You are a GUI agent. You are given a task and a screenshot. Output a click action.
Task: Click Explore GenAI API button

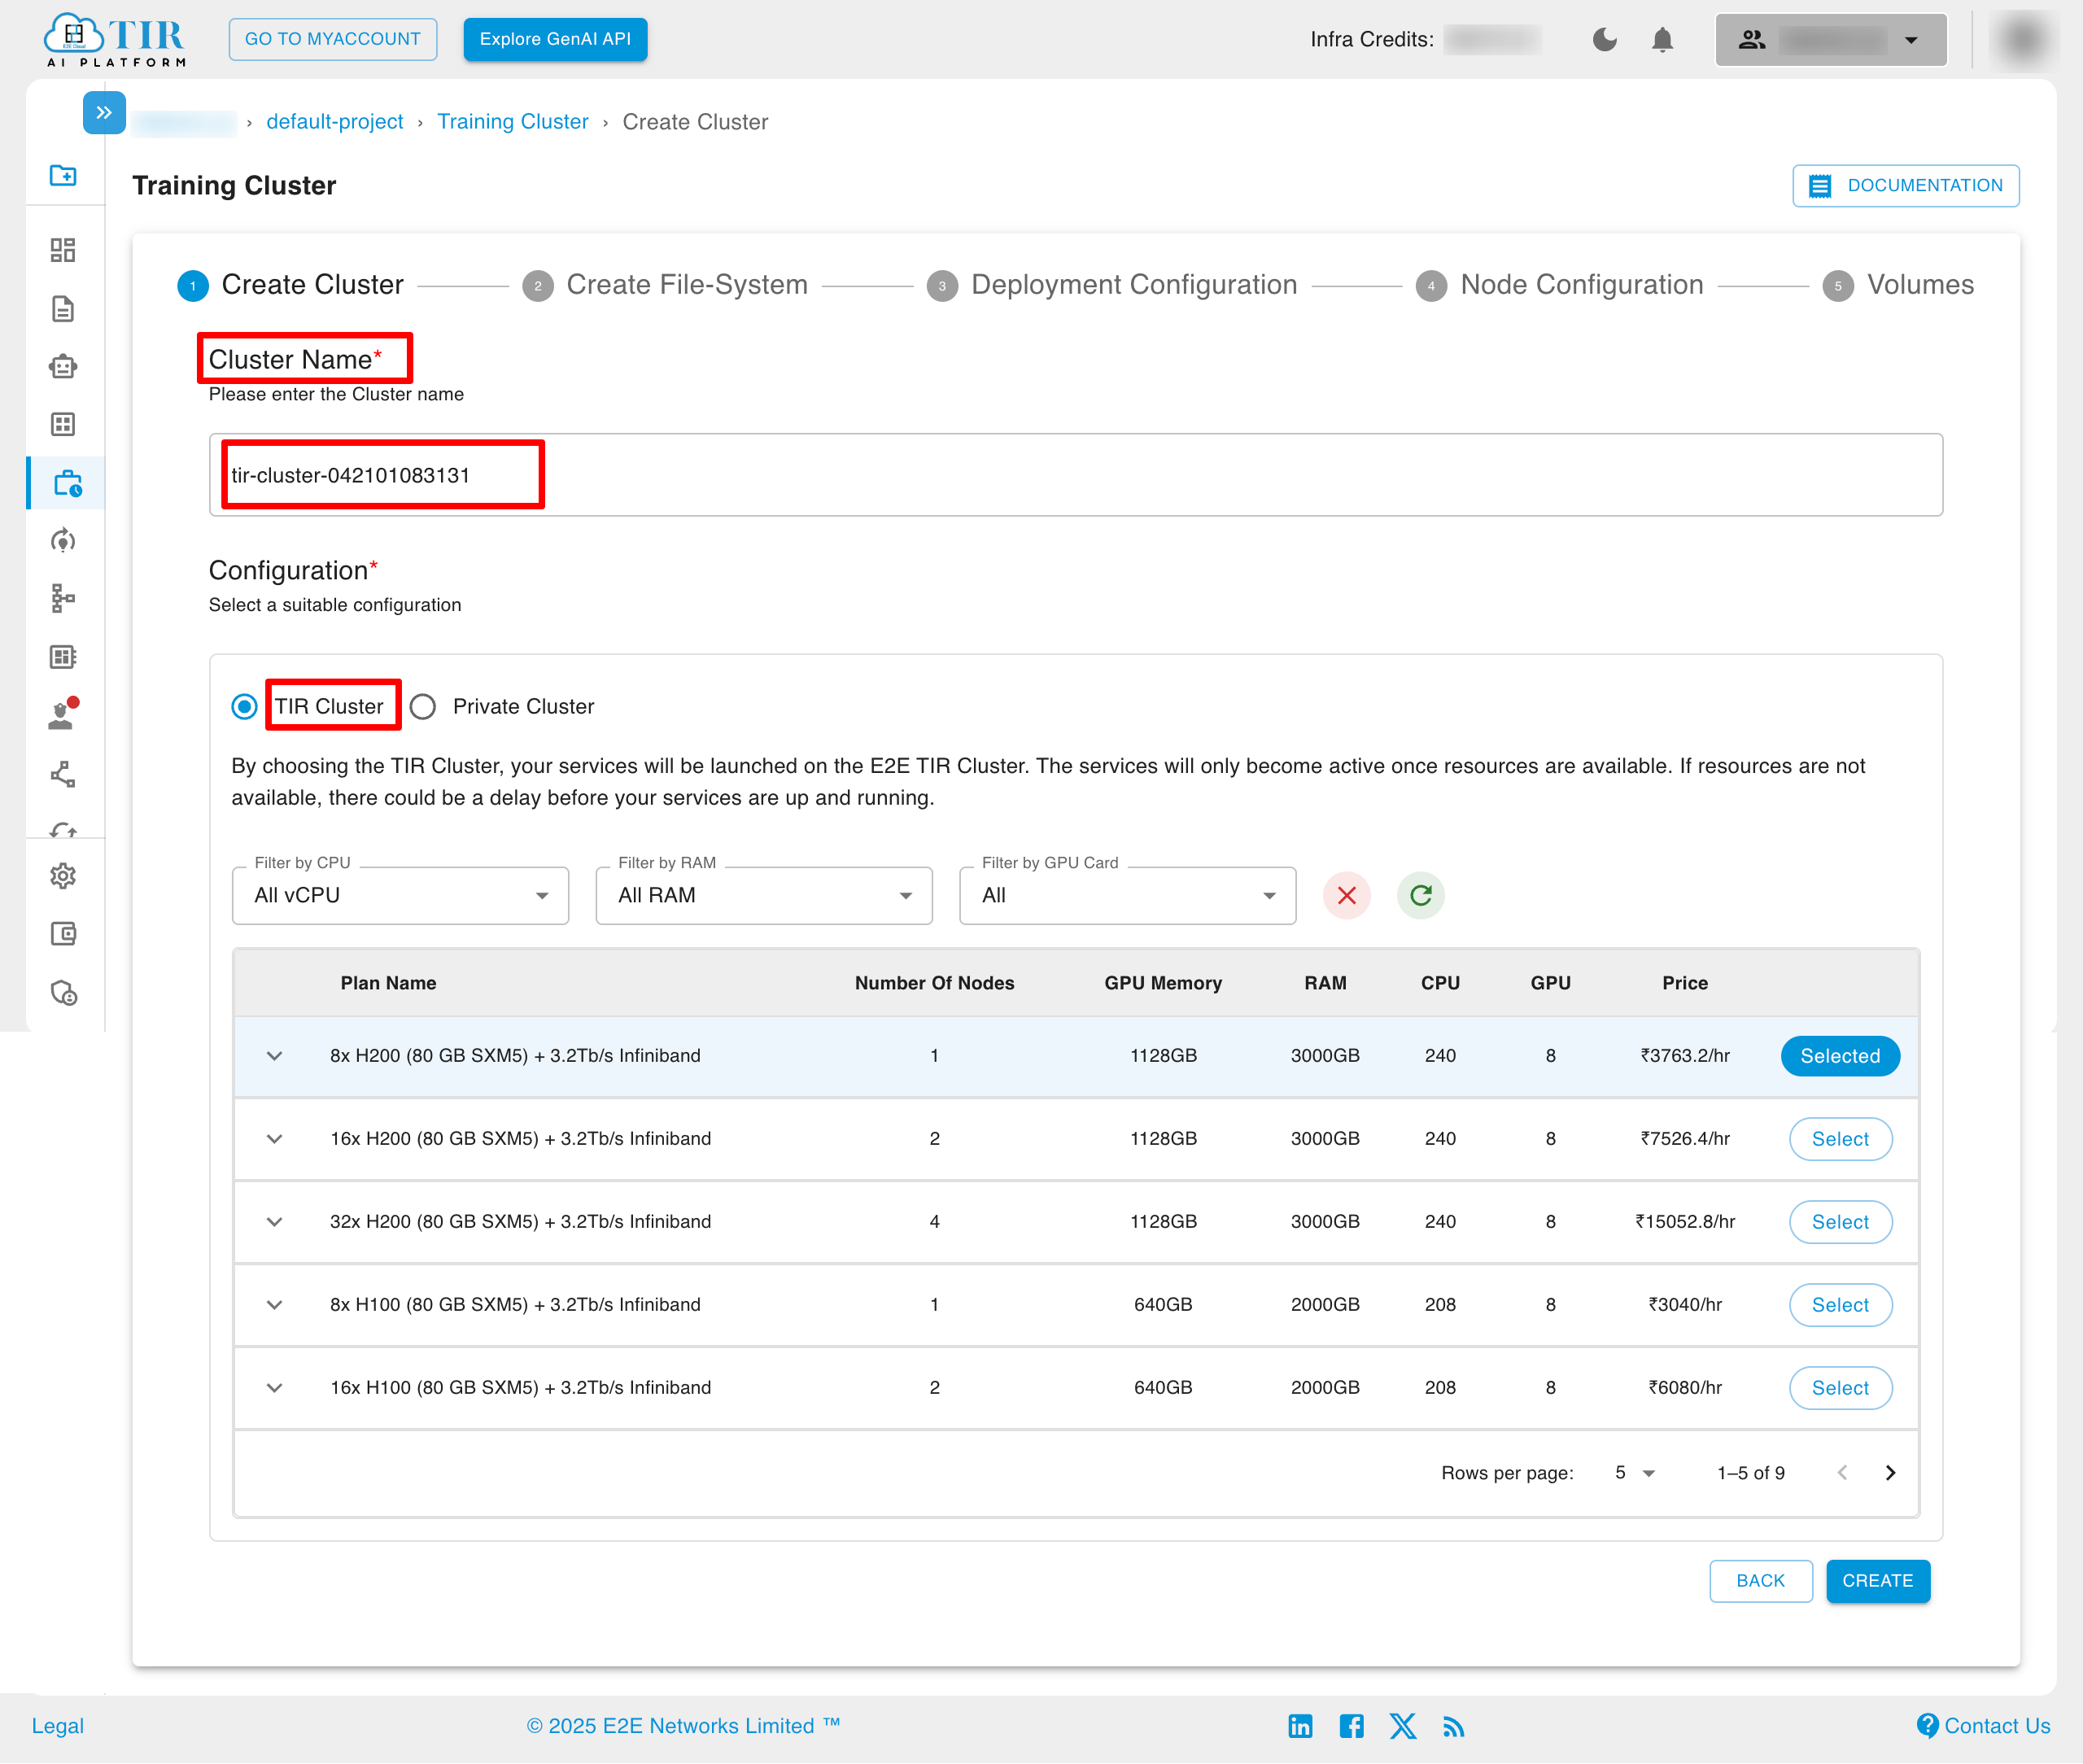pyautogui.click(x=555, y=39)
